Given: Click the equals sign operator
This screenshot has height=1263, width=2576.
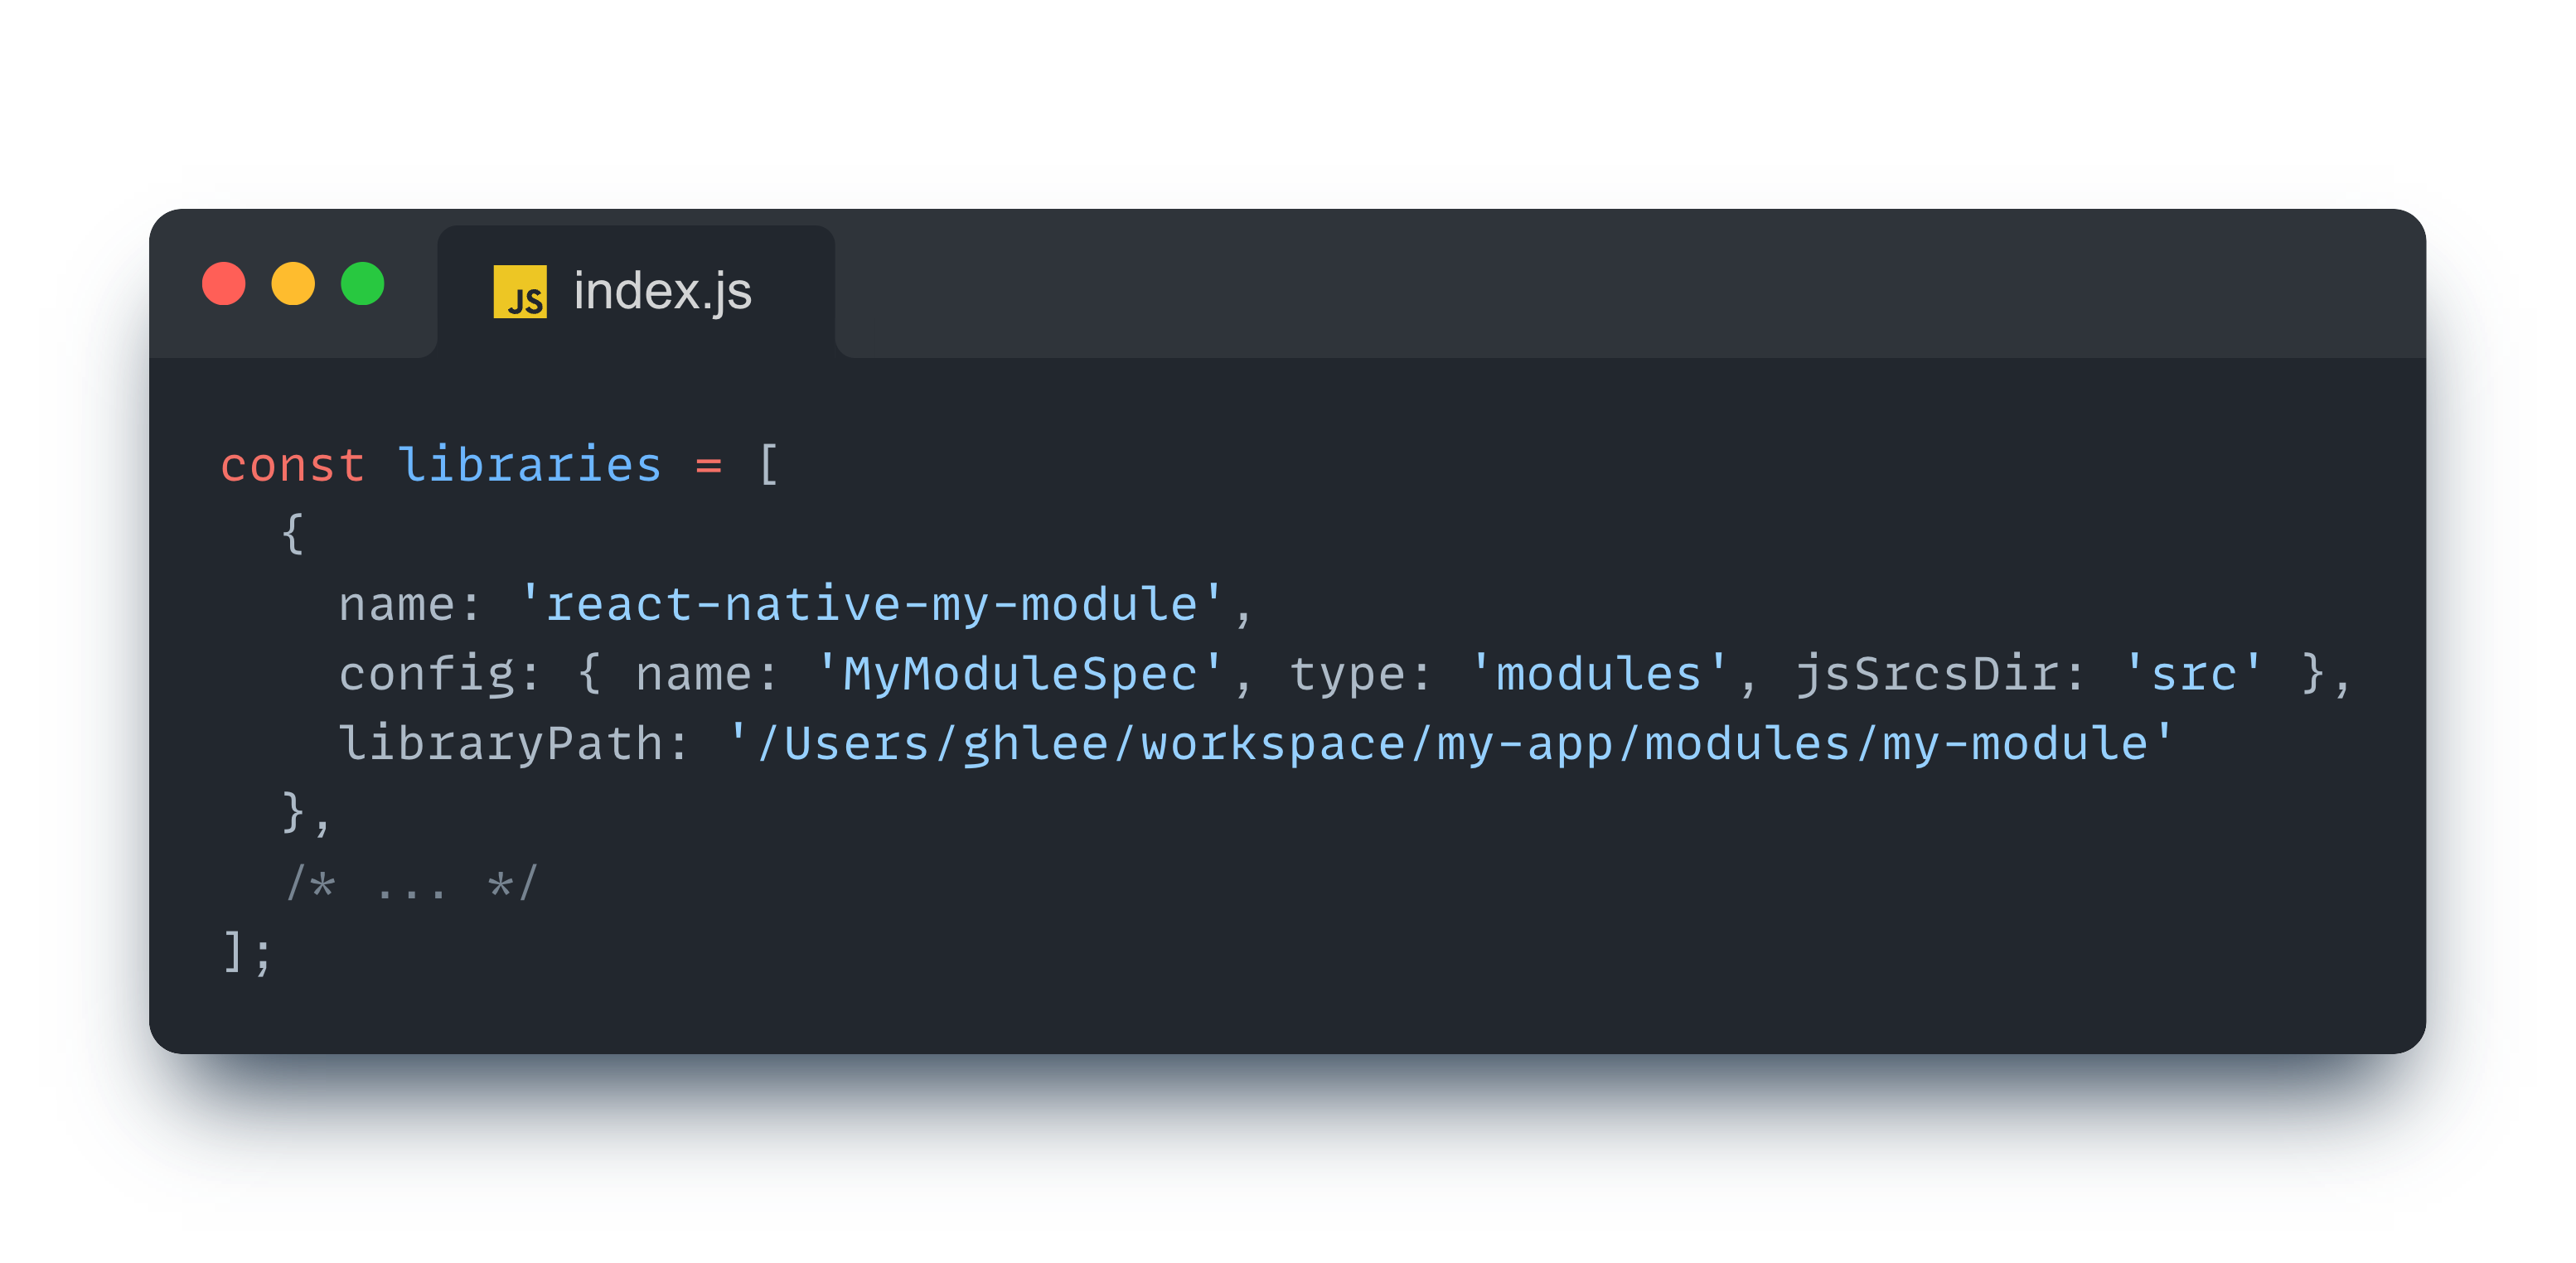Looking at the screenshot, I should tap(708, 466).
